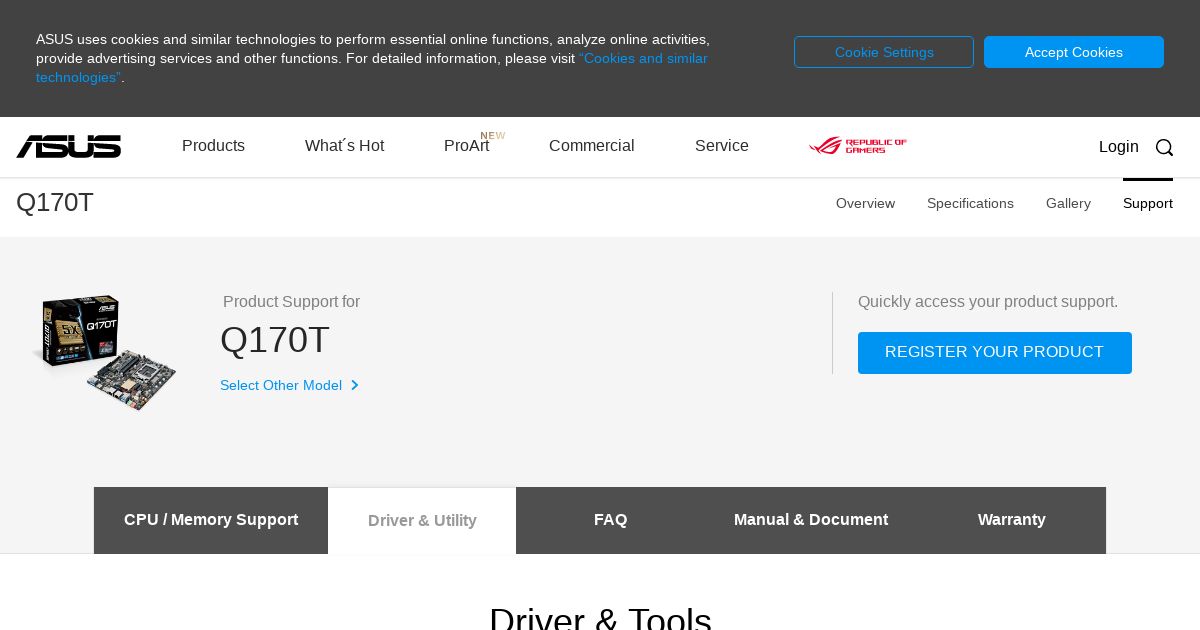The height and width of the screenshot is (630, 1200).
Task: Go to the Gallery tab
Action: tap(1068, 203)
